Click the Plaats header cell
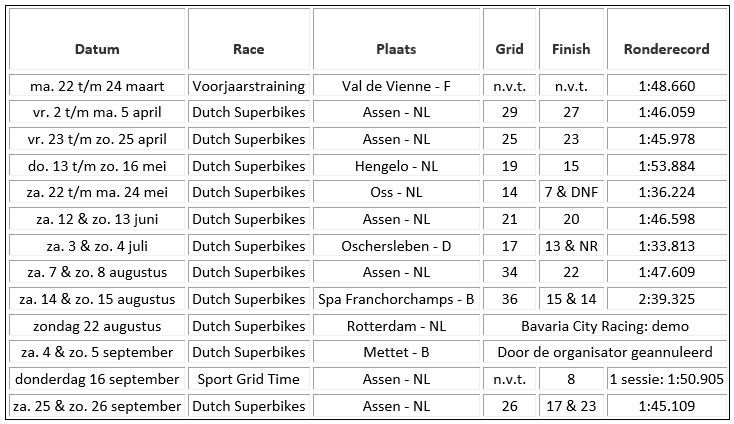 (396, 39)
